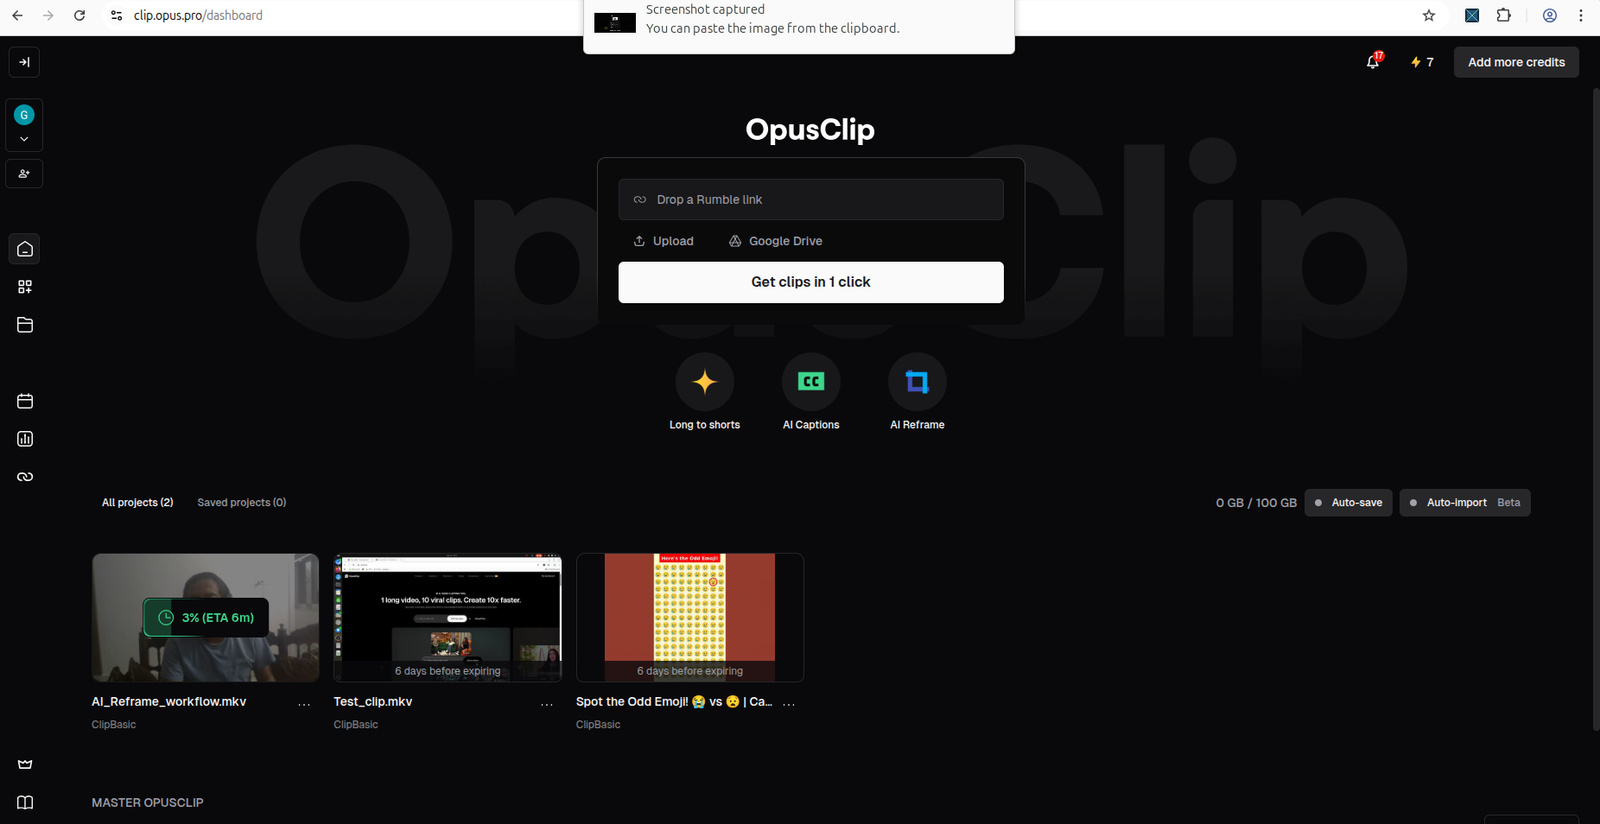Toggle the Auto-save option
This screenshot has height=824, width=1600.
(1349, 503)
